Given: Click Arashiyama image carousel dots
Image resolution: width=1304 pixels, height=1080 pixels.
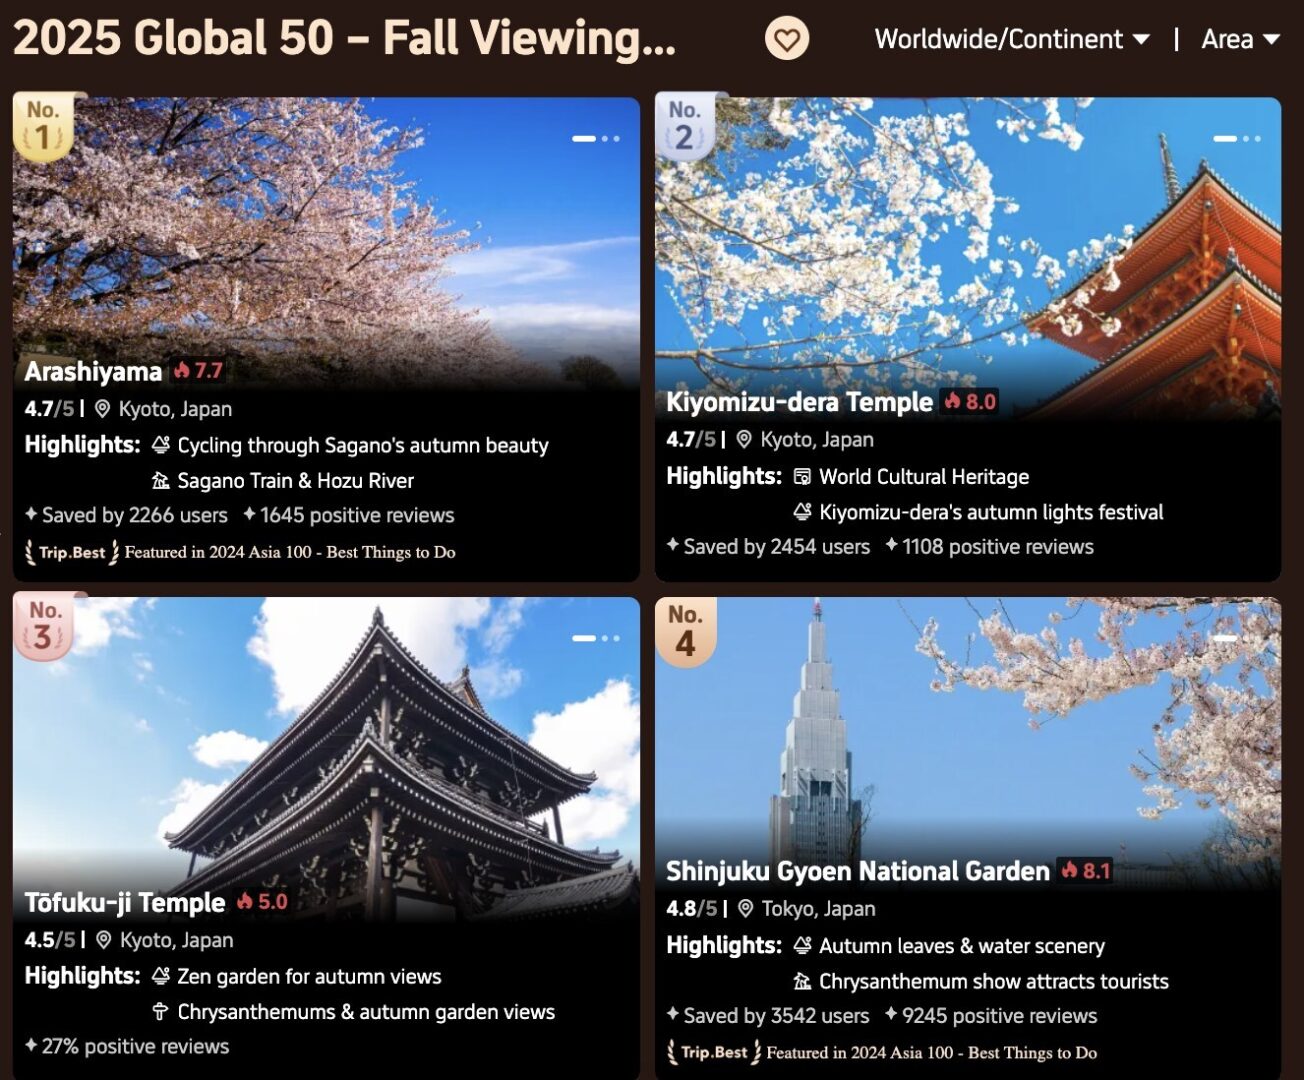Looking at the screenshot, I should 596,139.
